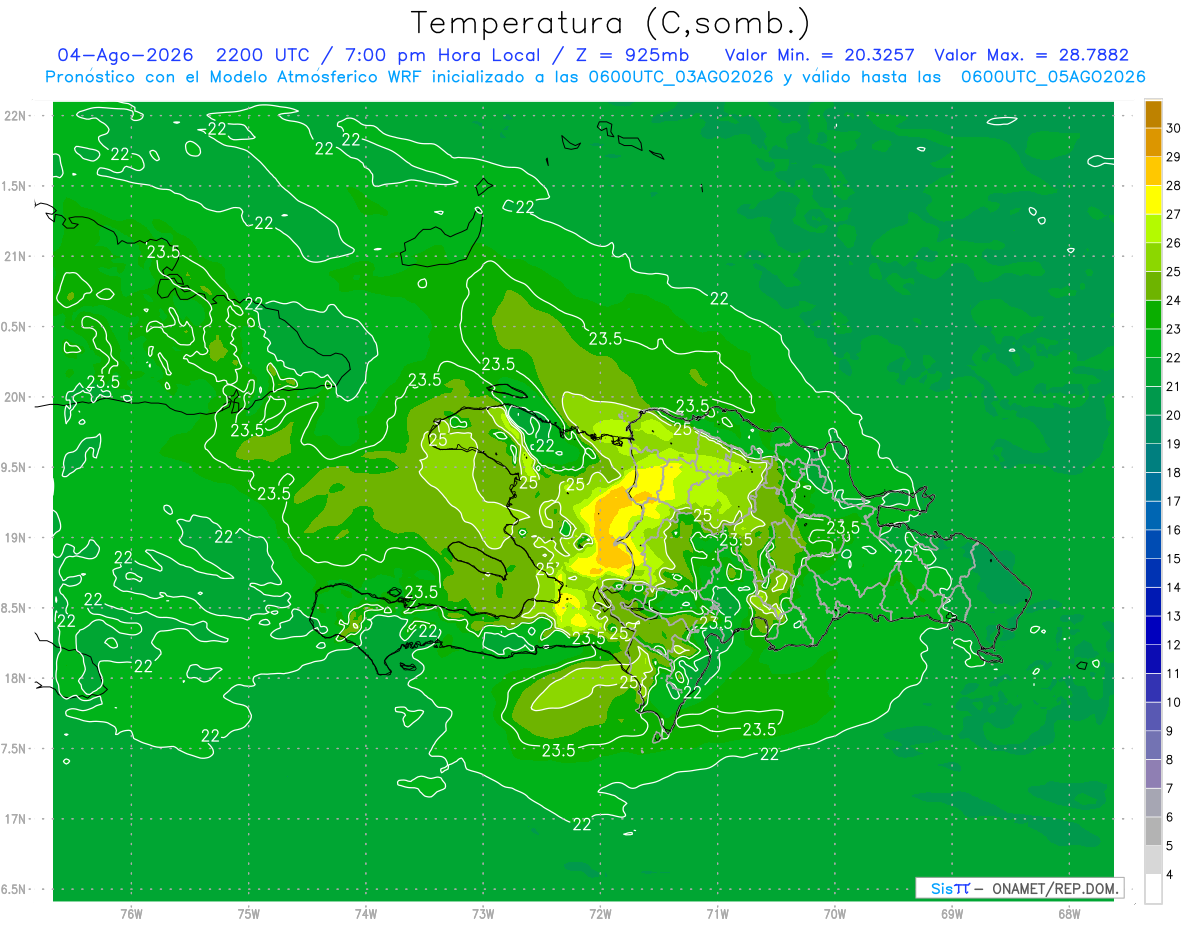Viewport: 1200px width, 927px height.
Task: Click the colorbar label 28
Action: (x=1174, y=186)
